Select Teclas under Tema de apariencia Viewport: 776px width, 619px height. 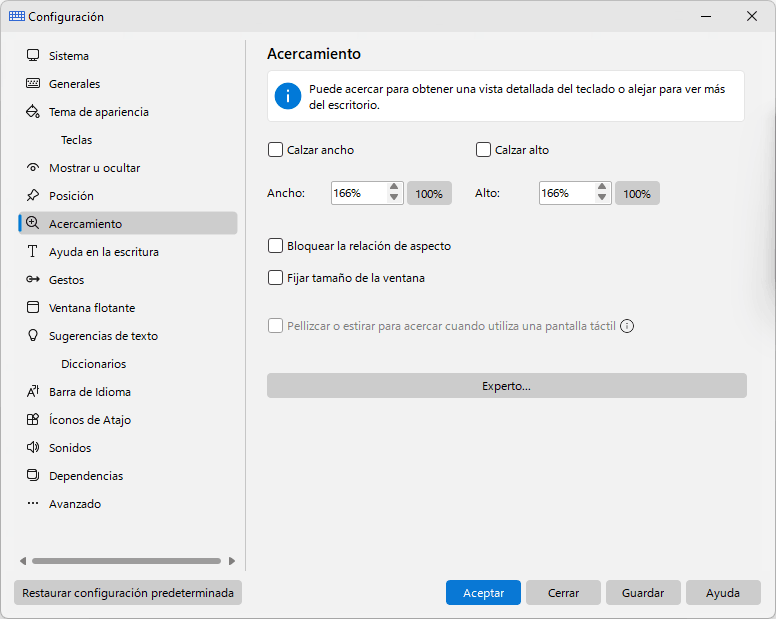77,140
